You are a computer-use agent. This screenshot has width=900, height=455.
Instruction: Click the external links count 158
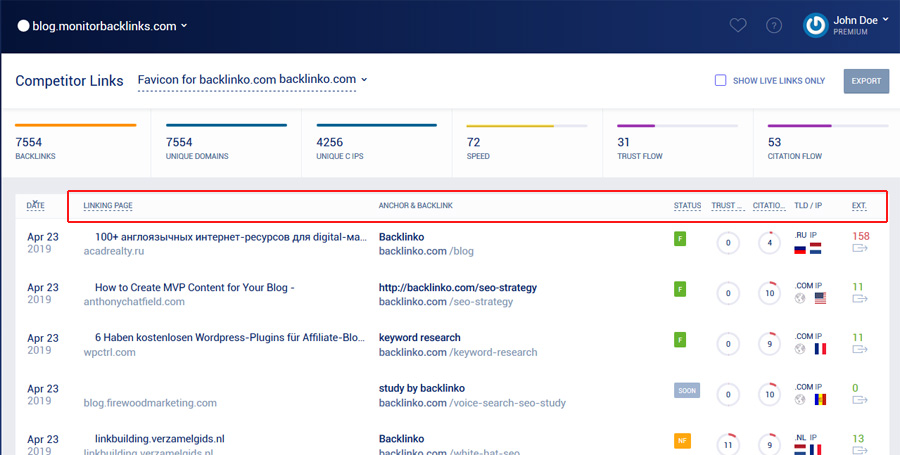coord(860,236)
